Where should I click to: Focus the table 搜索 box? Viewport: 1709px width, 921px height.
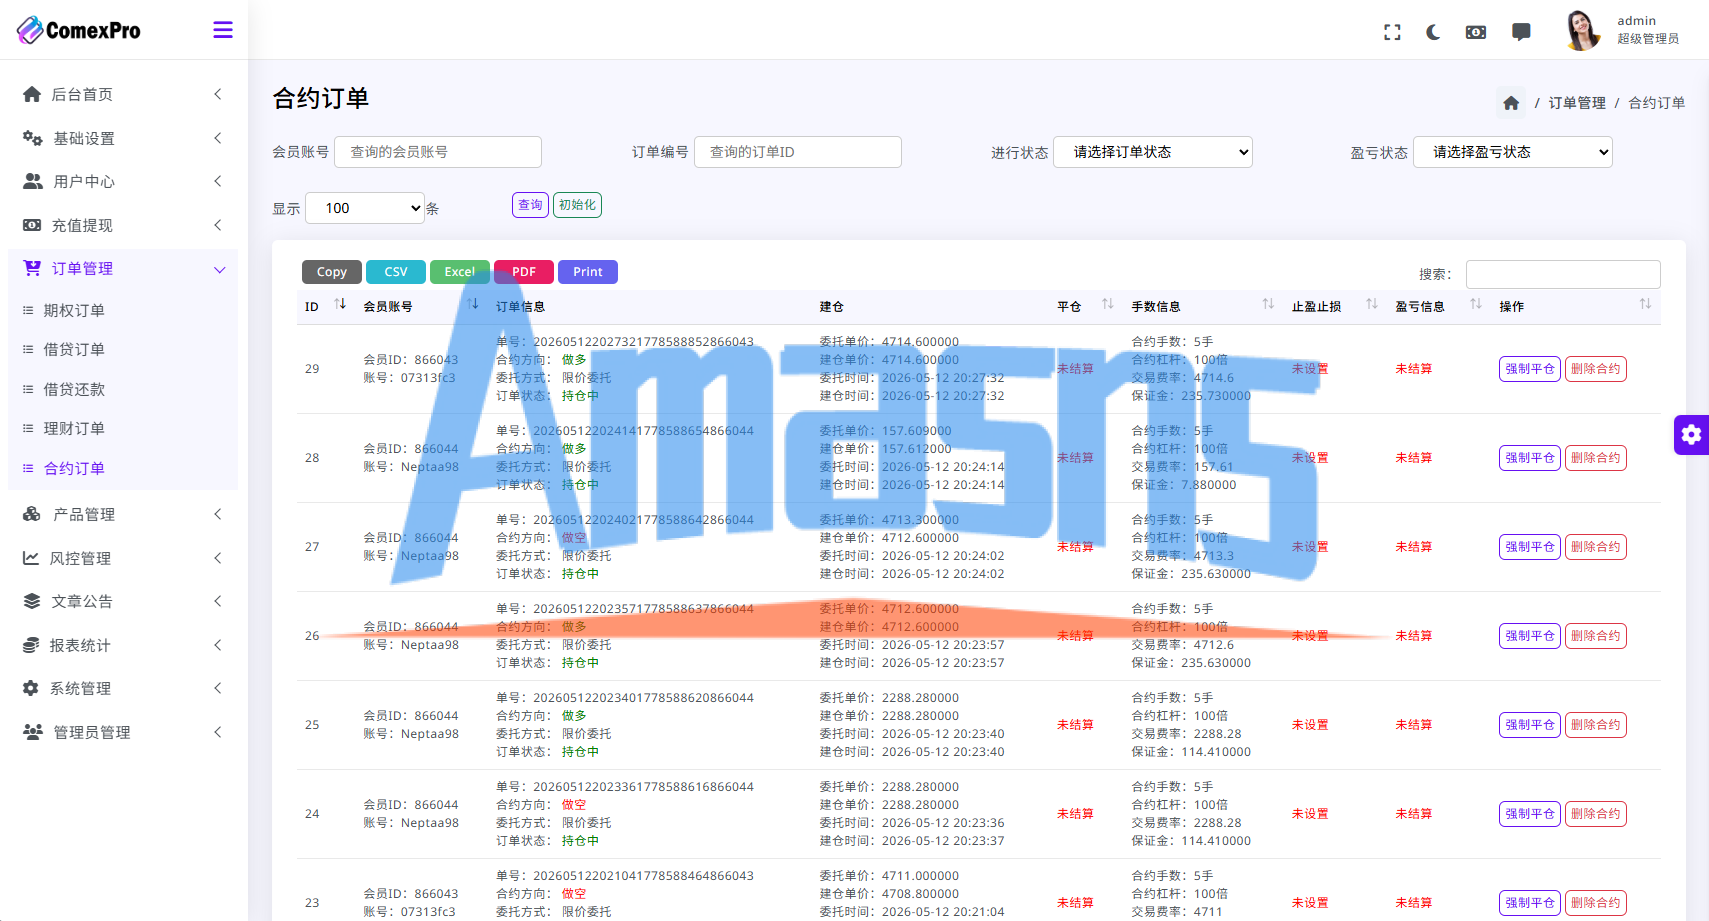(x=1563, y=274)
